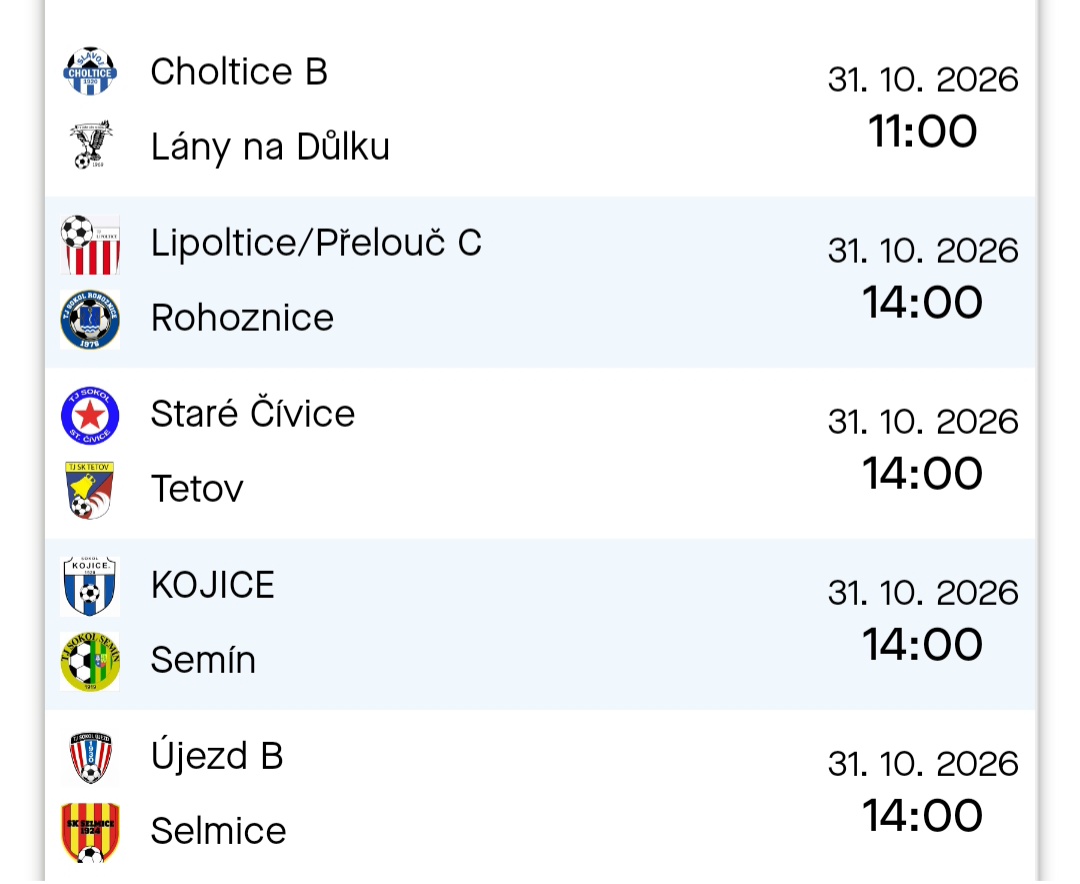Click the Choltice B club crest
The image size is (1080, 884).
point(90,72)
